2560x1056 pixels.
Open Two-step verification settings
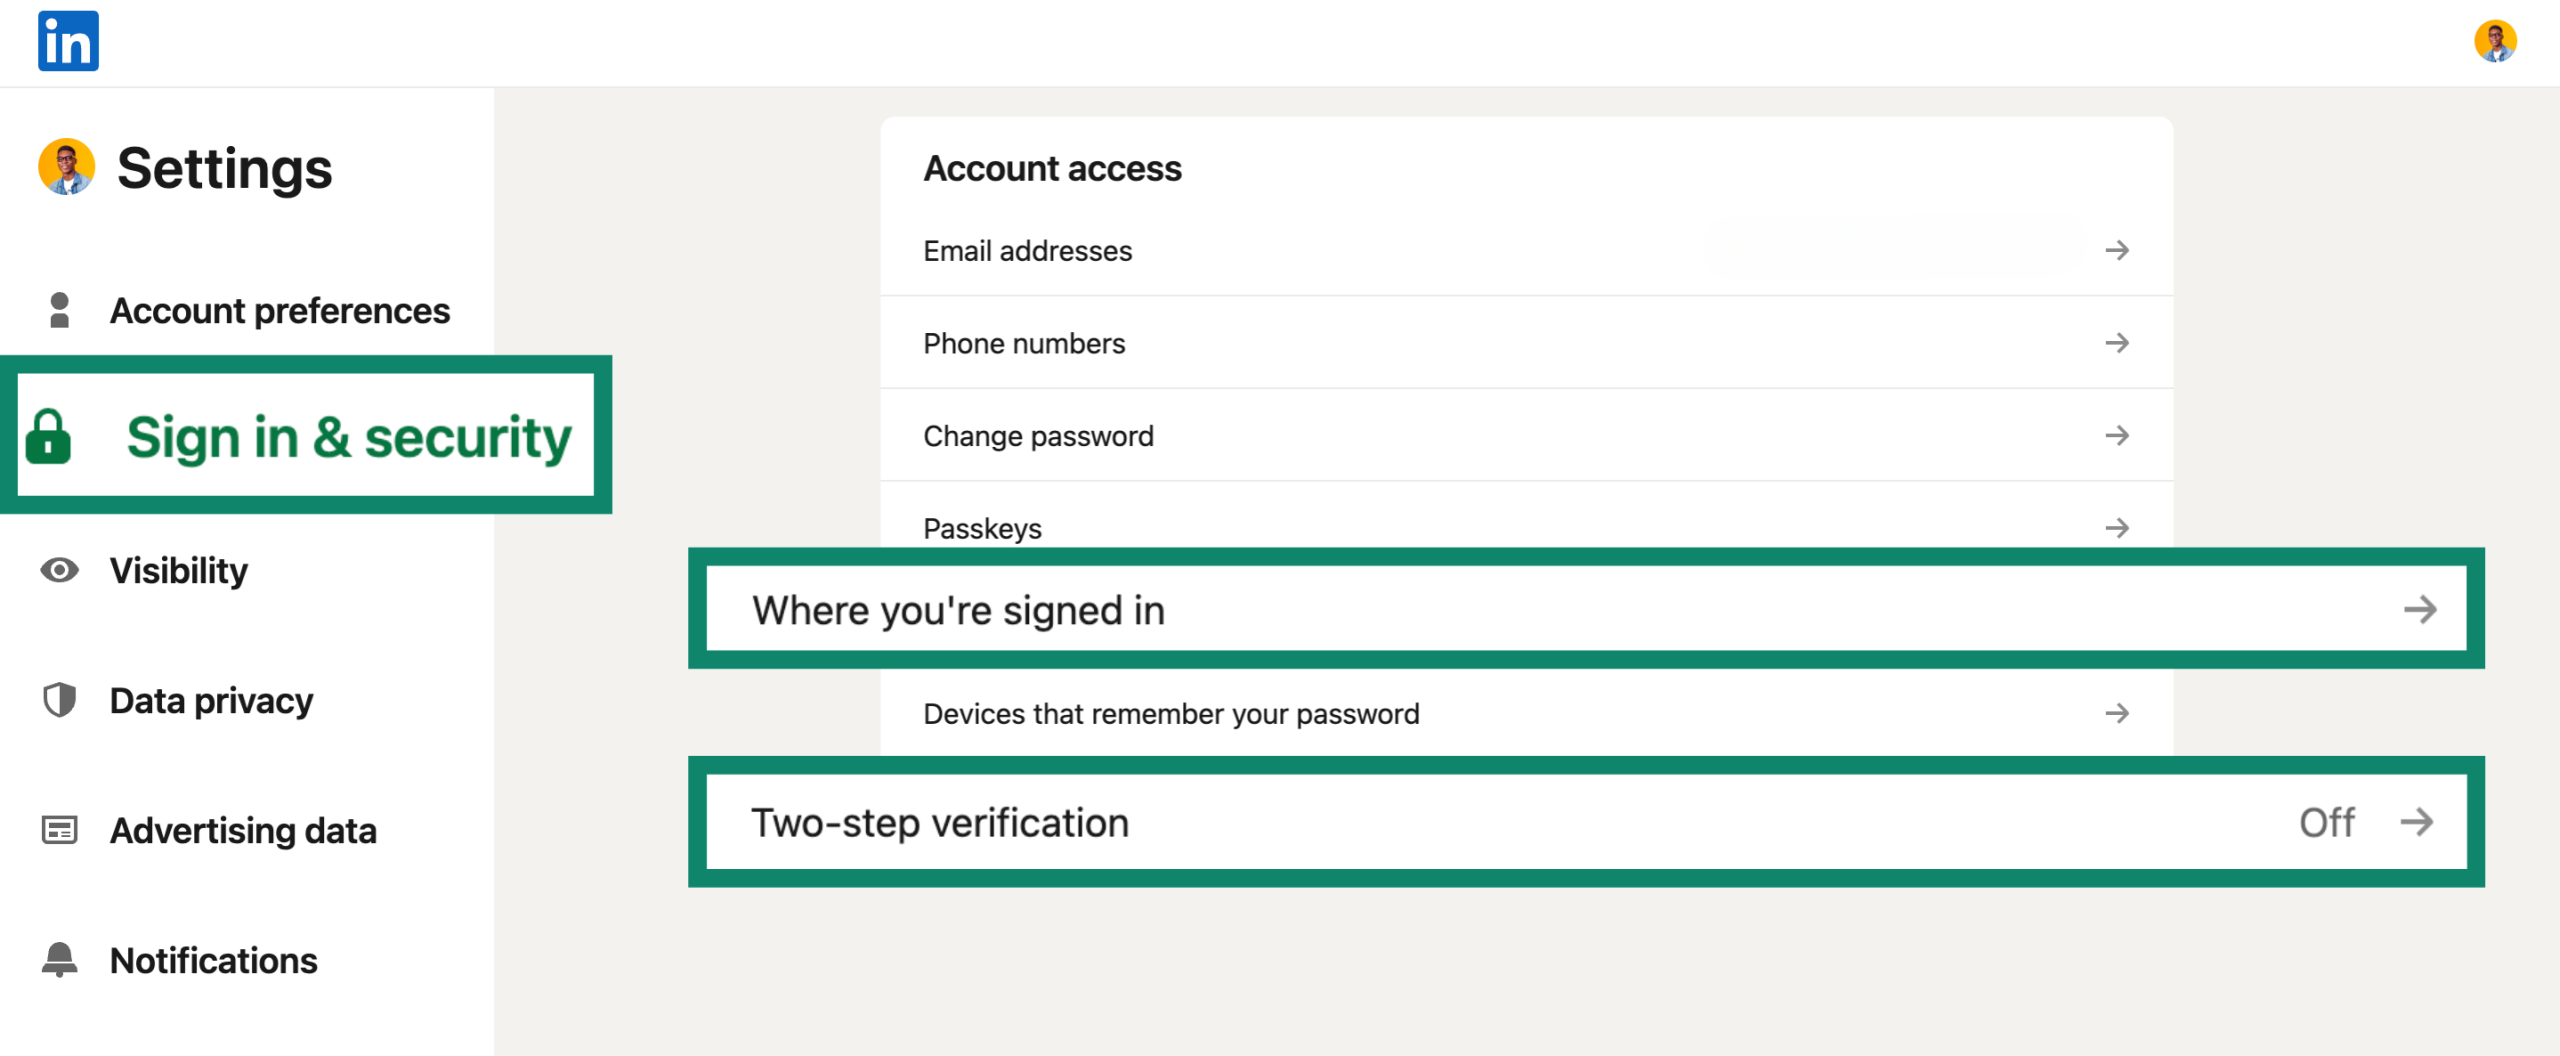pyautogui.click(x=940, y=822)
